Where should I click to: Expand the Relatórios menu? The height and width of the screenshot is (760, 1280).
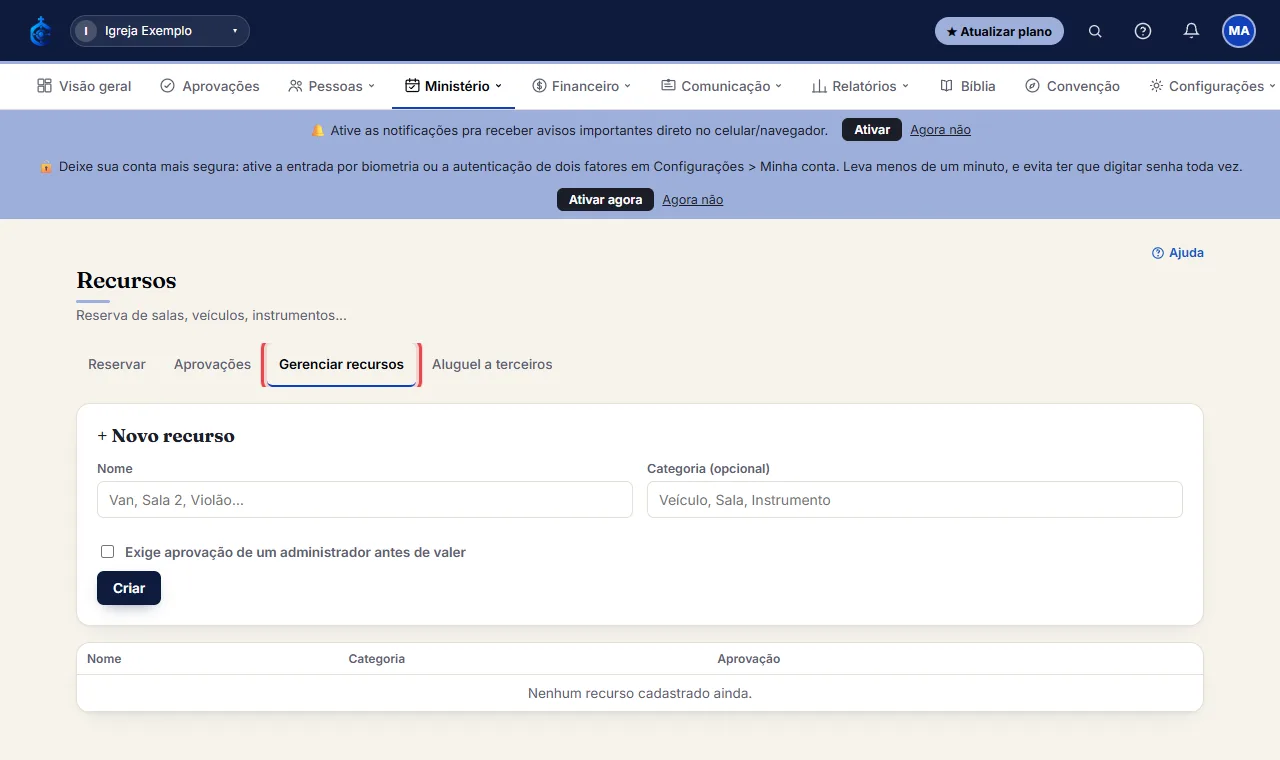click(x=860, y=86)
